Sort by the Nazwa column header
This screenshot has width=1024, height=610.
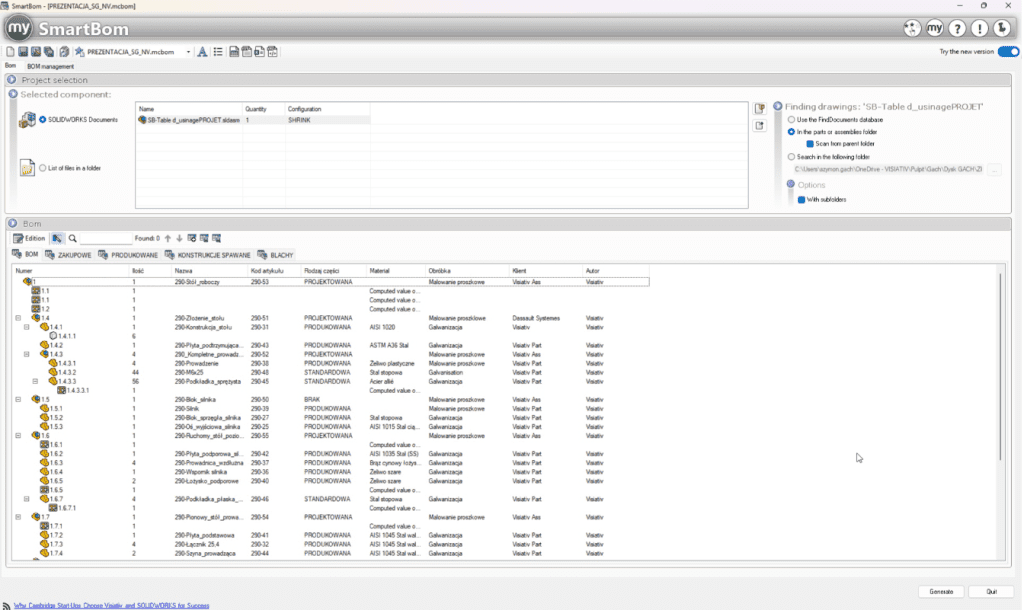click(210, 270)
